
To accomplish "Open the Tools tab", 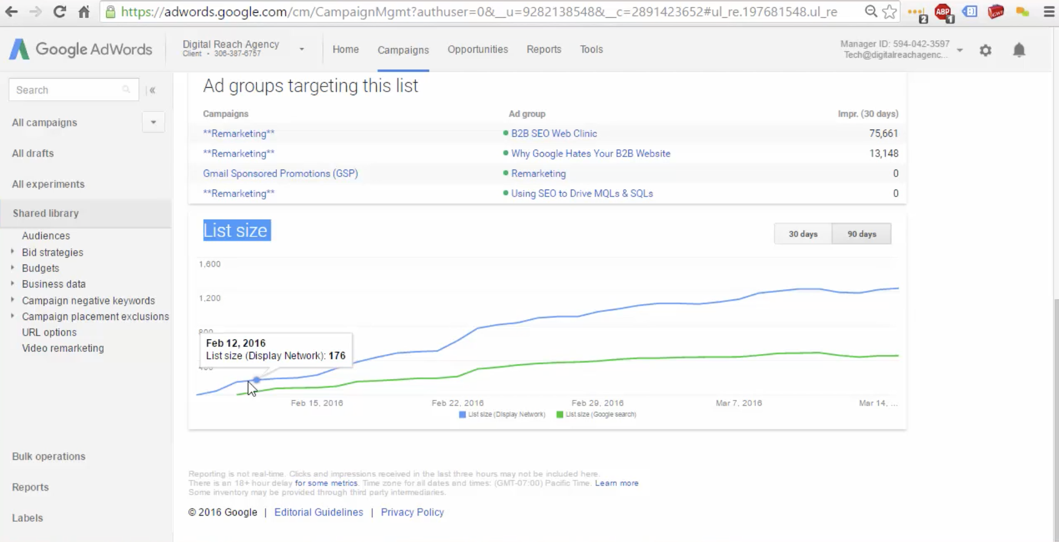I will 591,49.
